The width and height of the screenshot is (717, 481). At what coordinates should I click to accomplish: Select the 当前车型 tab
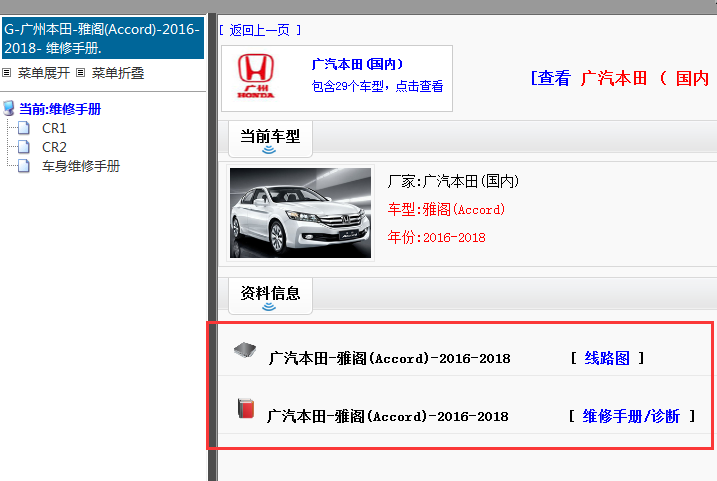click(x=270, y=139)
